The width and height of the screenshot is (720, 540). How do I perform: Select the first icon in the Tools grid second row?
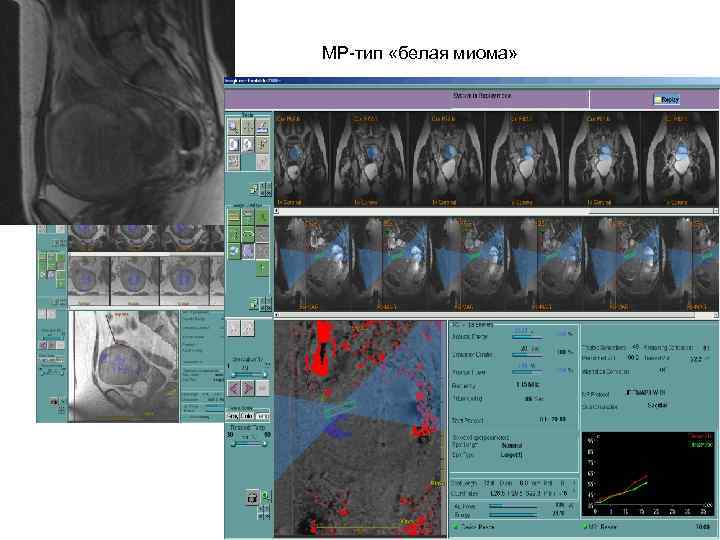click(234, 144)
